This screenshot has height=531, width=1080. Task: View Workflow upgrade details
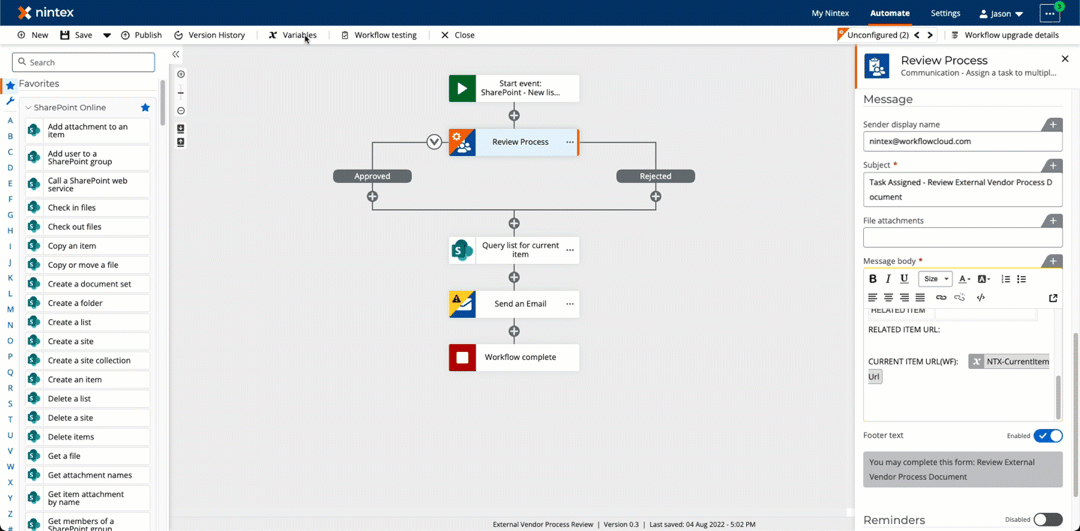point(1006,35)
